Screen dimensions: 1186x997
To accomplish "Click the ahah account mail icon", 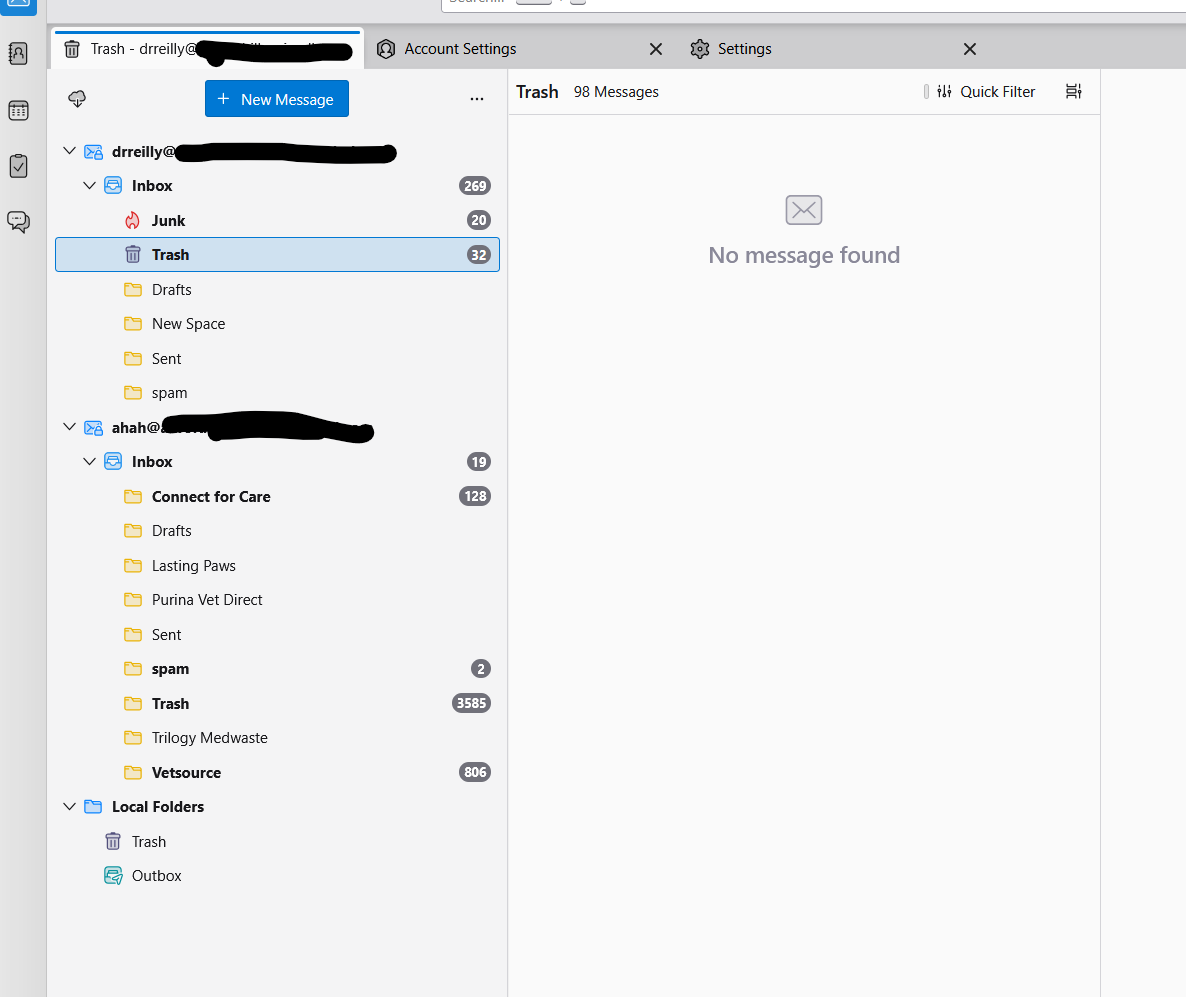I will point(93,428).
